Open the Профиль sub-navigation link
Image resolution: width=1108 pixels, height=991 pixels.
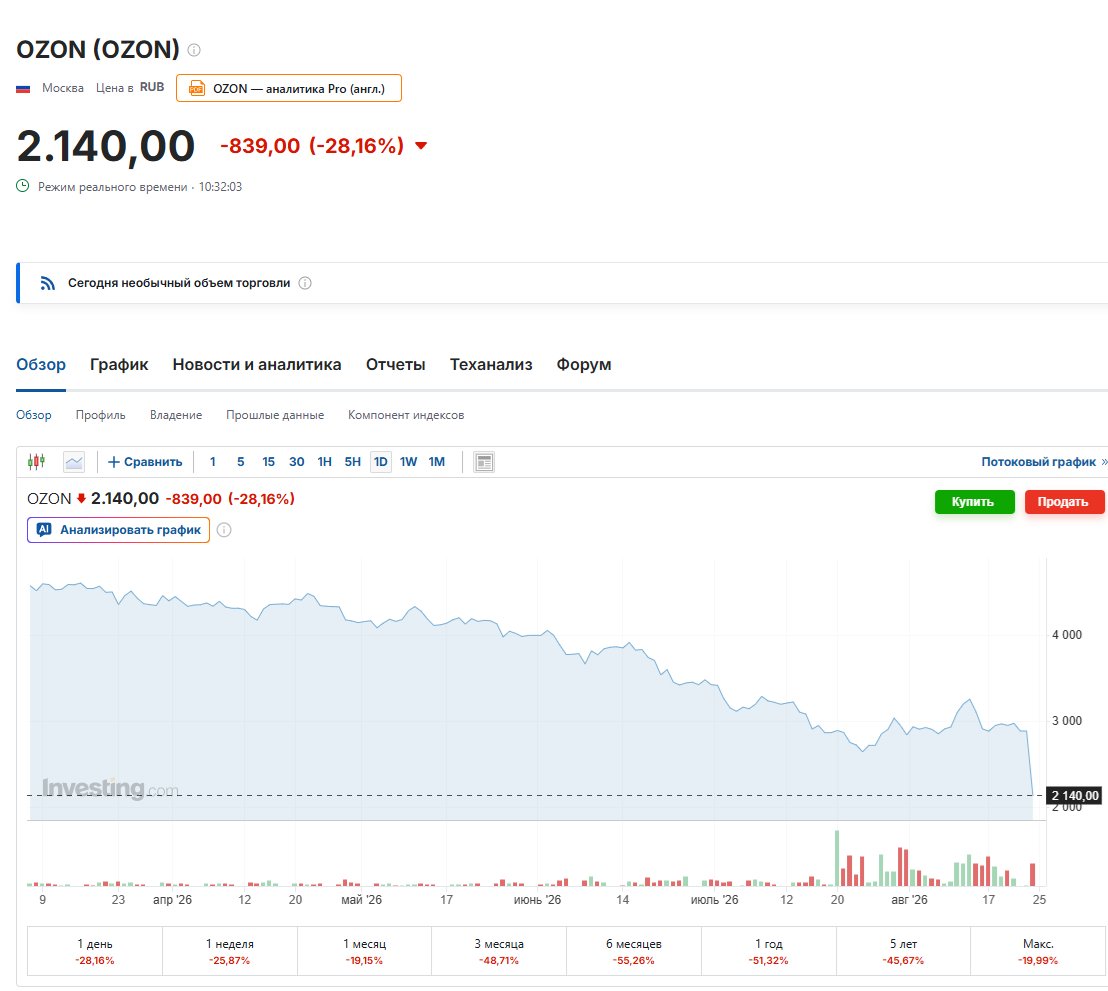tap(100, 415)
